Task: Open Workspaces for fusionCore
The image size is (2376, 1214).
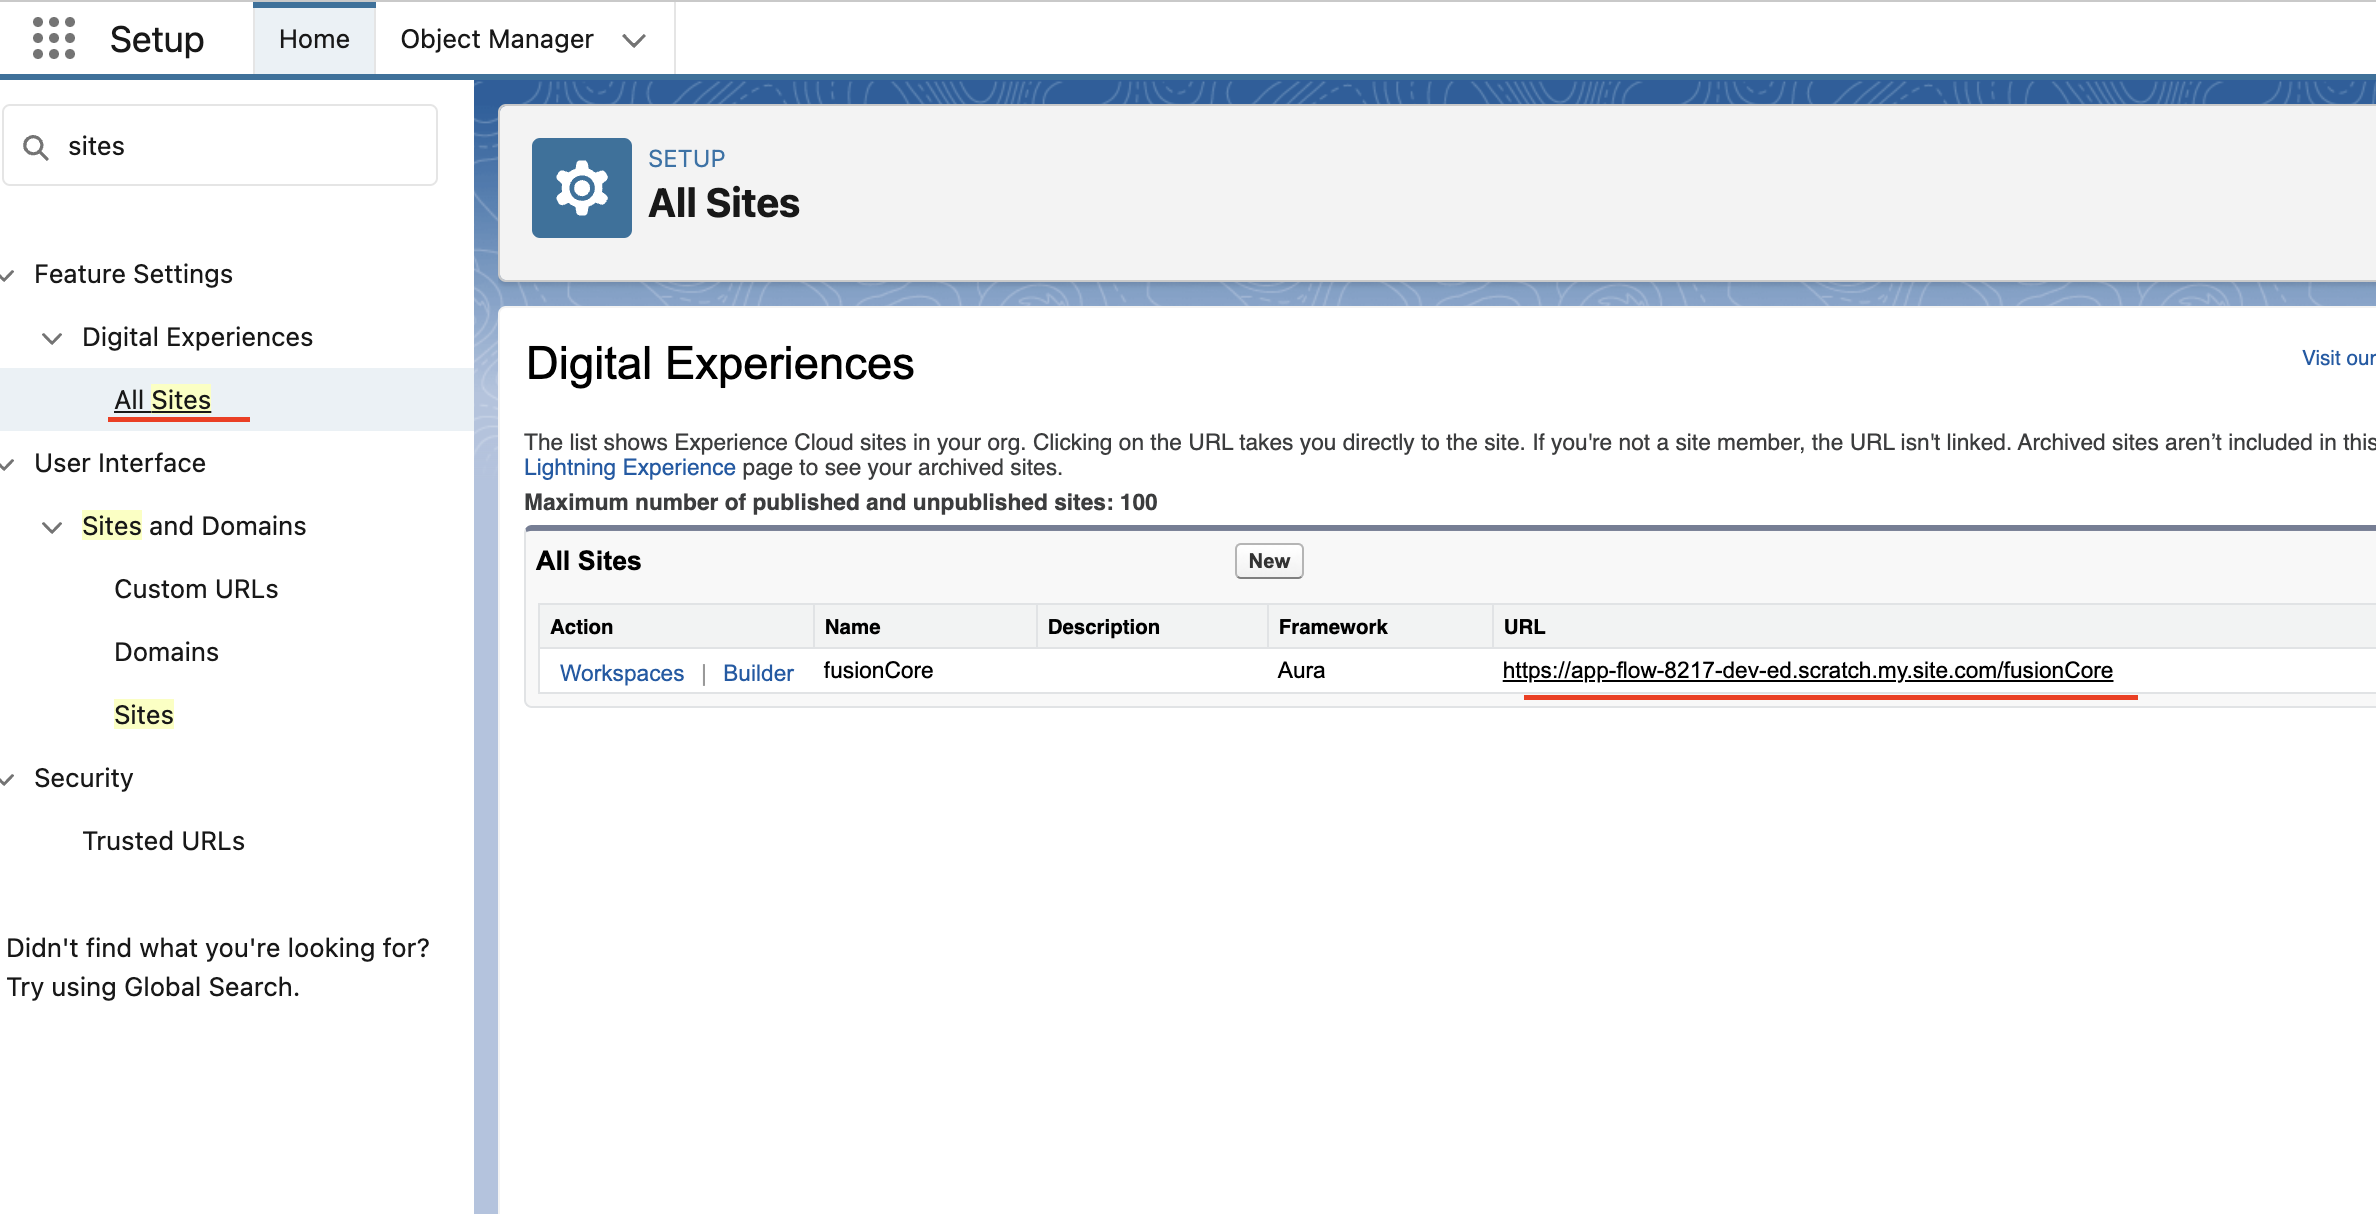Action: tap(622, 673)
